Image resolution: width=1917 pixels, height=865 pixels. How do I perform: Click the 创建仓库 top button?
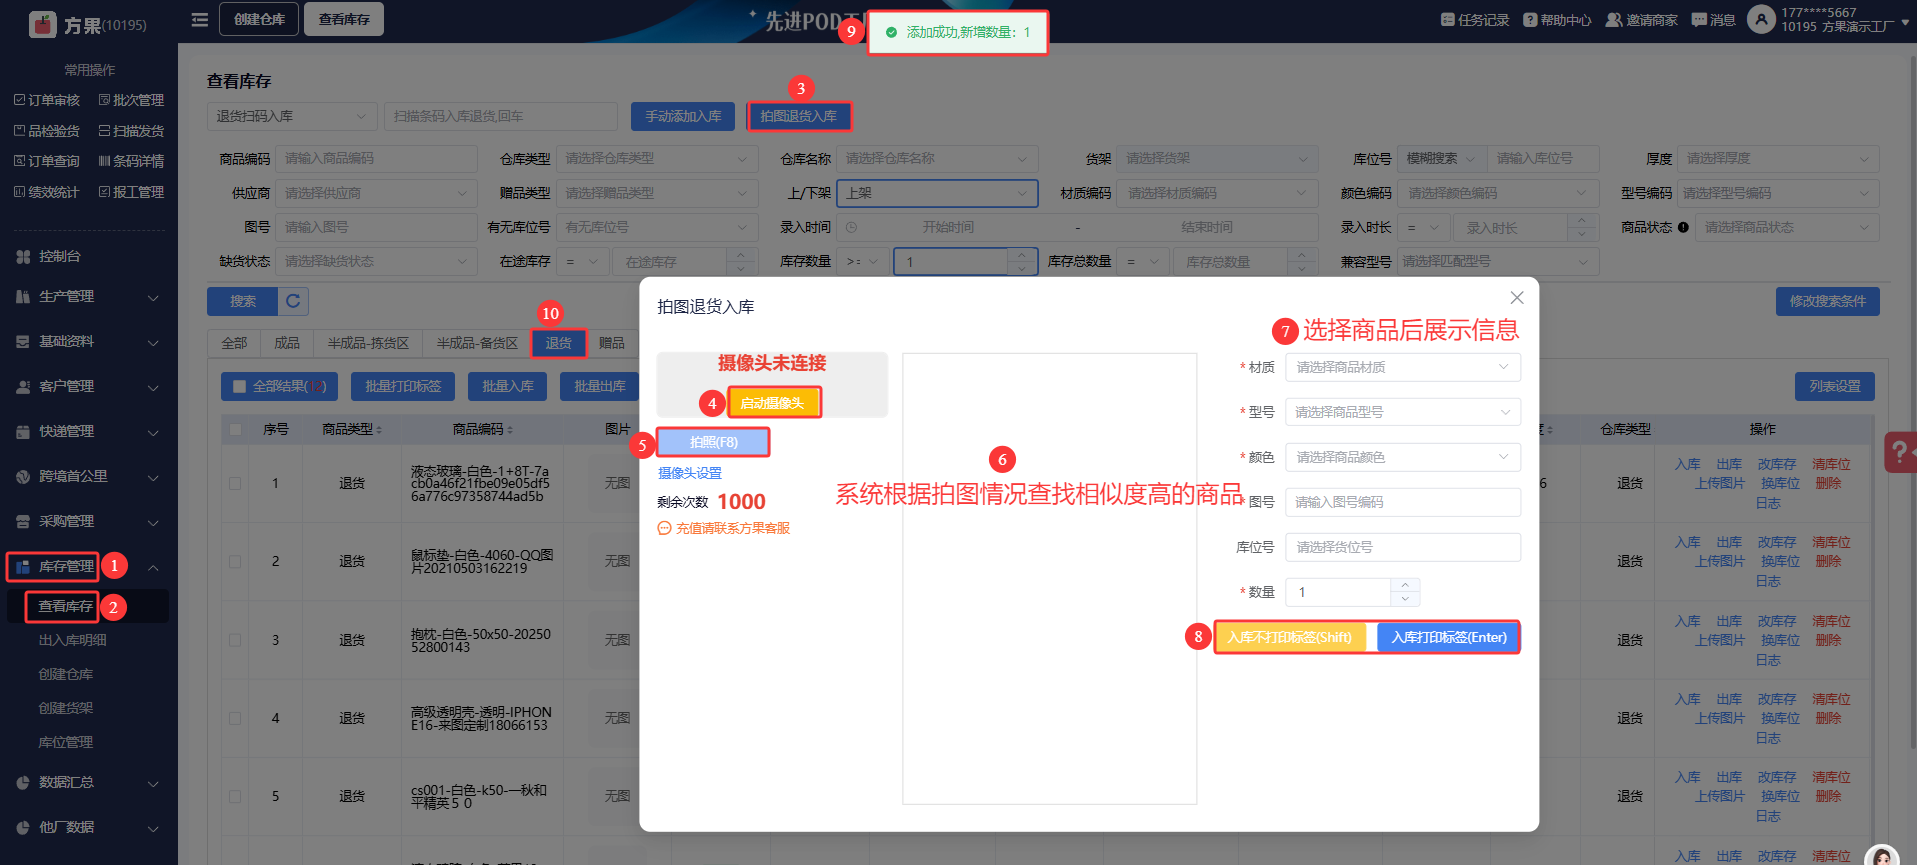(259, 19)
